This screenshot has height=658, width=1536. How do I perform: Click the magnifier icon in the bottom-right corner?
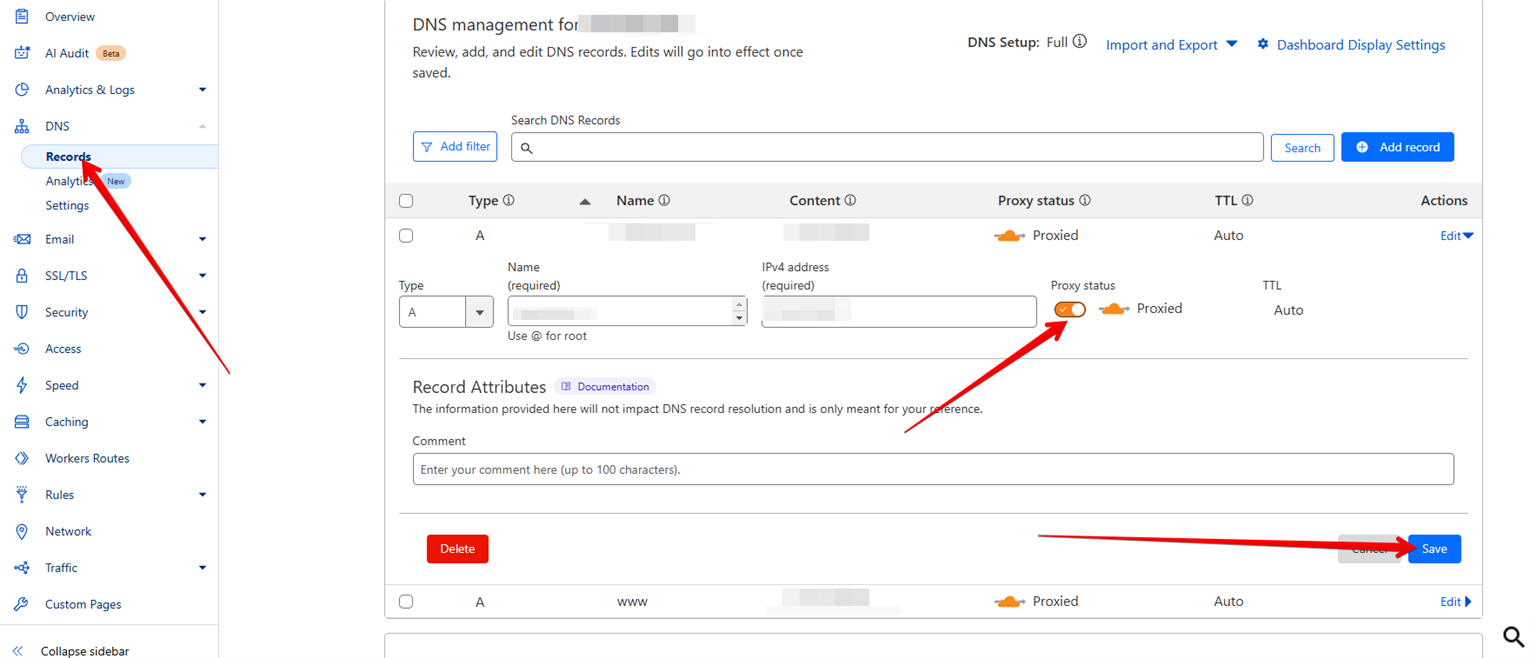[1513, 637]
